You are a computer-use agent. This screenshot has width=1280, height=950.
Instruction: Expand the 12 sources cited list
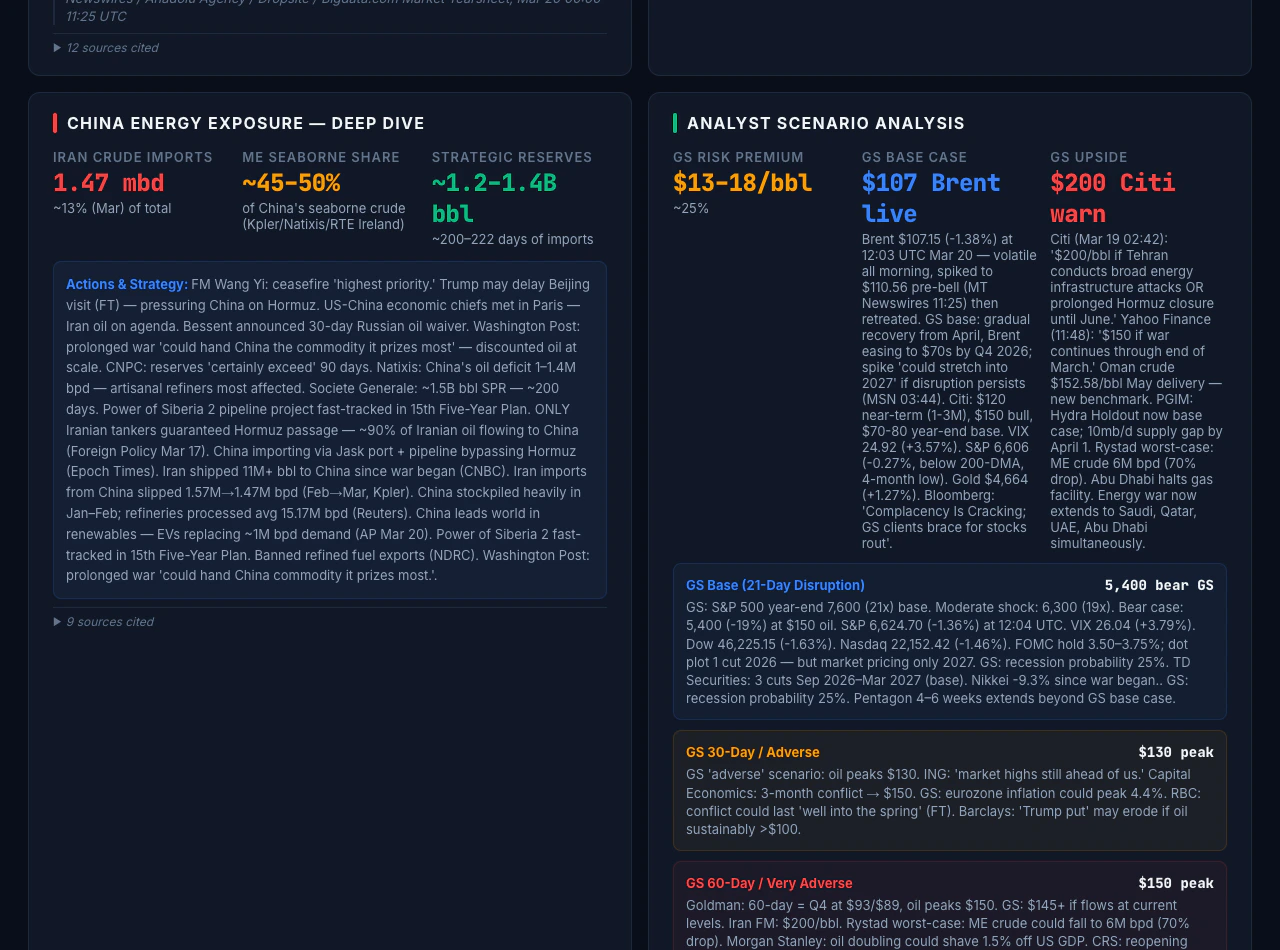(x=111, y=47)
